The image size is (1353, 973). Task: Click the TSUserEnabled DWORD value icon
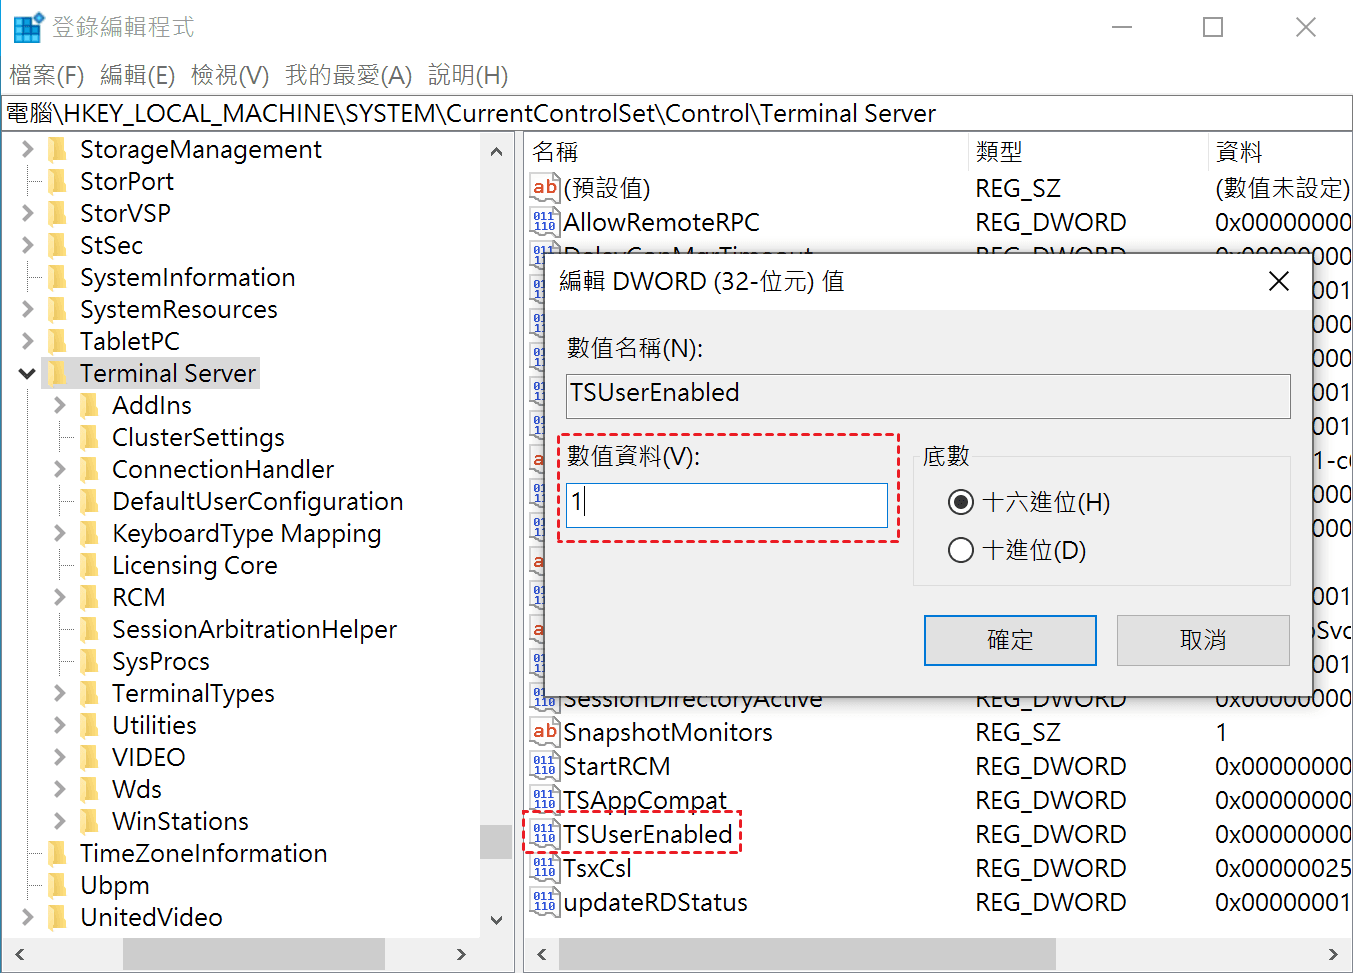(544, 834)
